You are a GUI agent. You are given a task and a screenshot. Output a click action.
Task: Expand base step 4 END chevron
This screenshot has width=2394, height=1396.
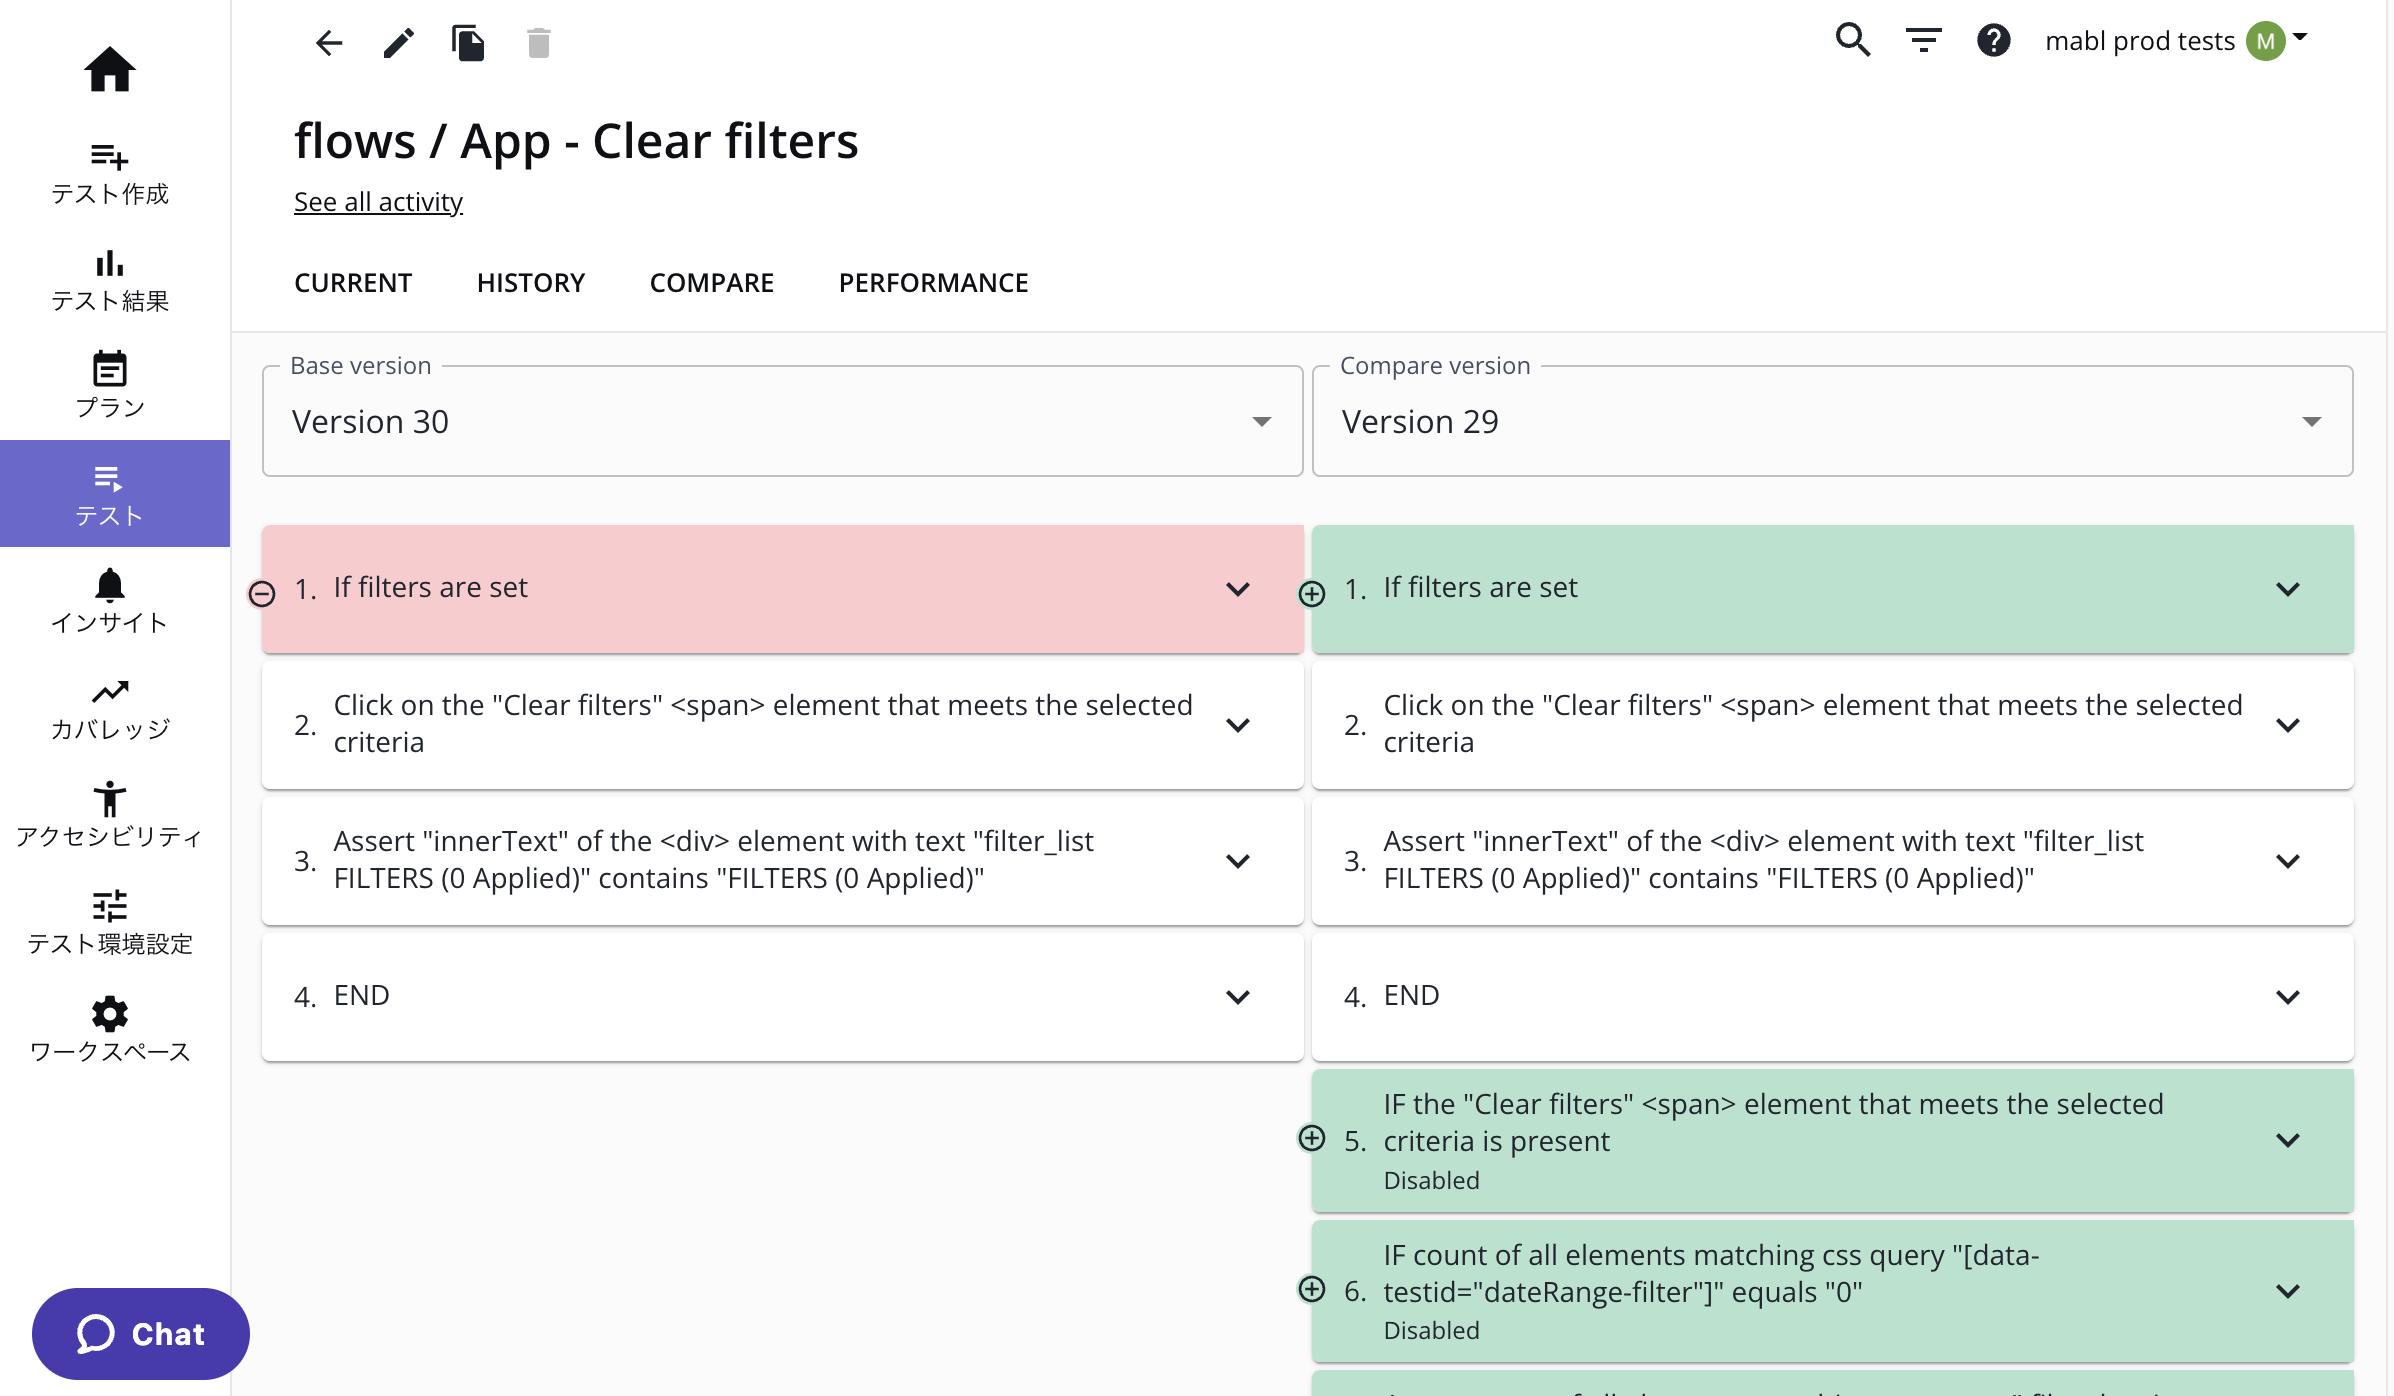pyautogui.click(x=1237, y=997)
